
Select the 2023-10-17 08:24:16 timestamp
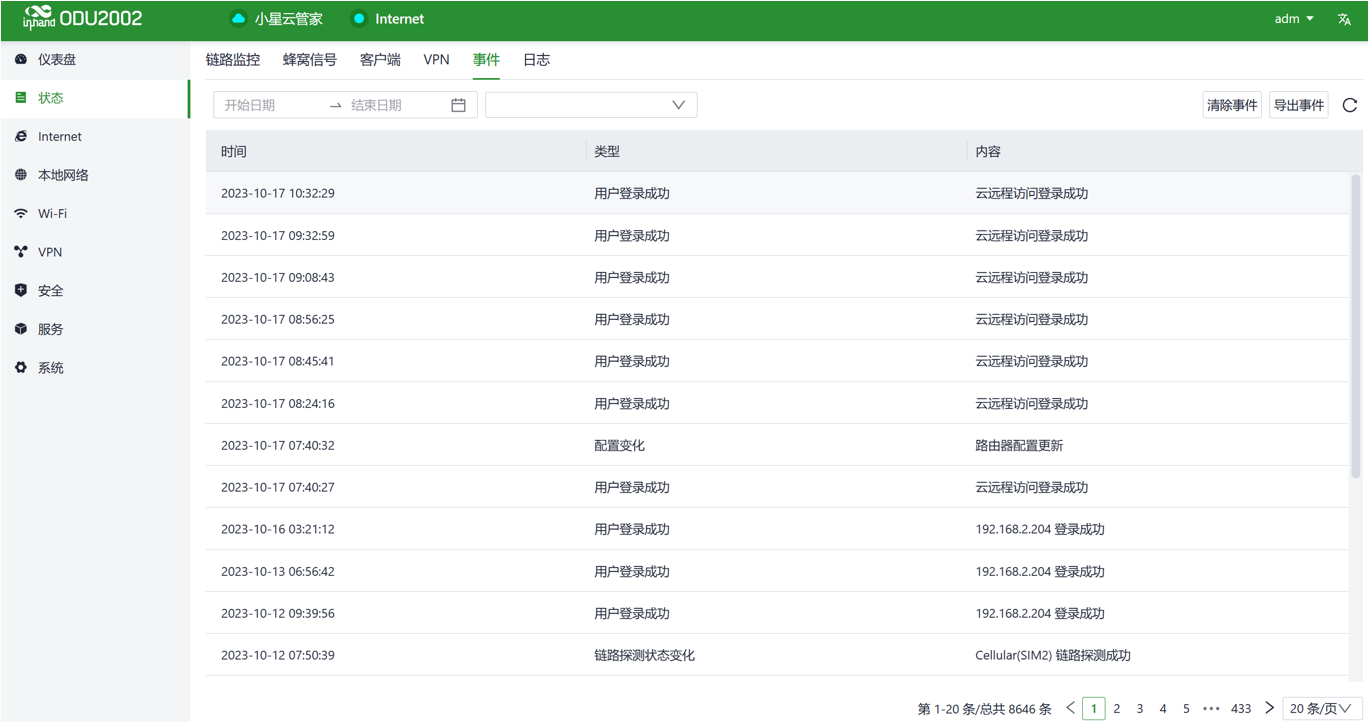(x=278, y=404)
